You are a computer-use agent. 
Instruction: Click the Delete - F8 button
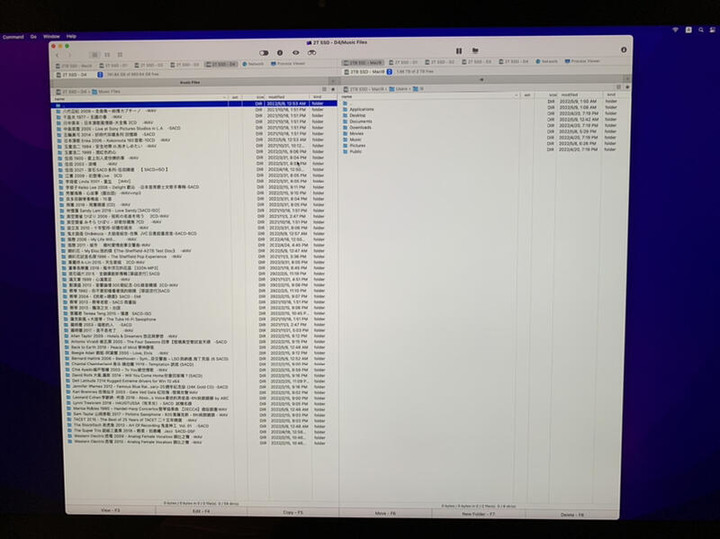(x=572, y=515)
